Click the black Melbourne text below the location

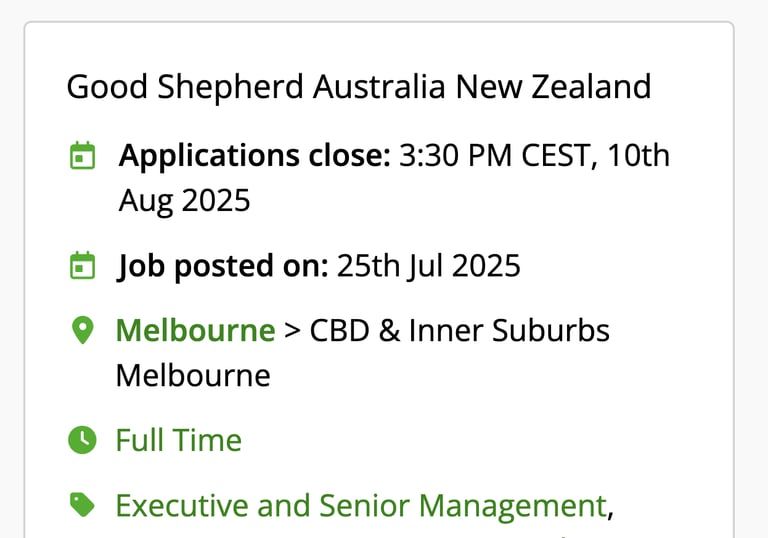(x=193, y=375)
